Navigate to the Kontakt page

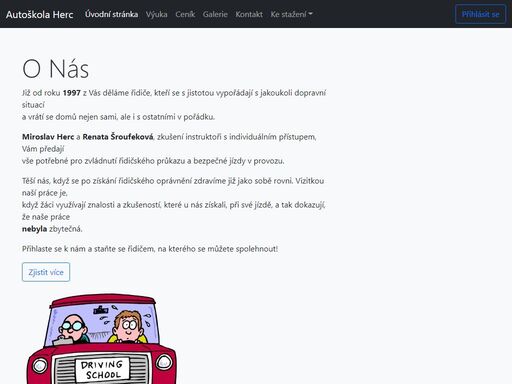[249, 14]
